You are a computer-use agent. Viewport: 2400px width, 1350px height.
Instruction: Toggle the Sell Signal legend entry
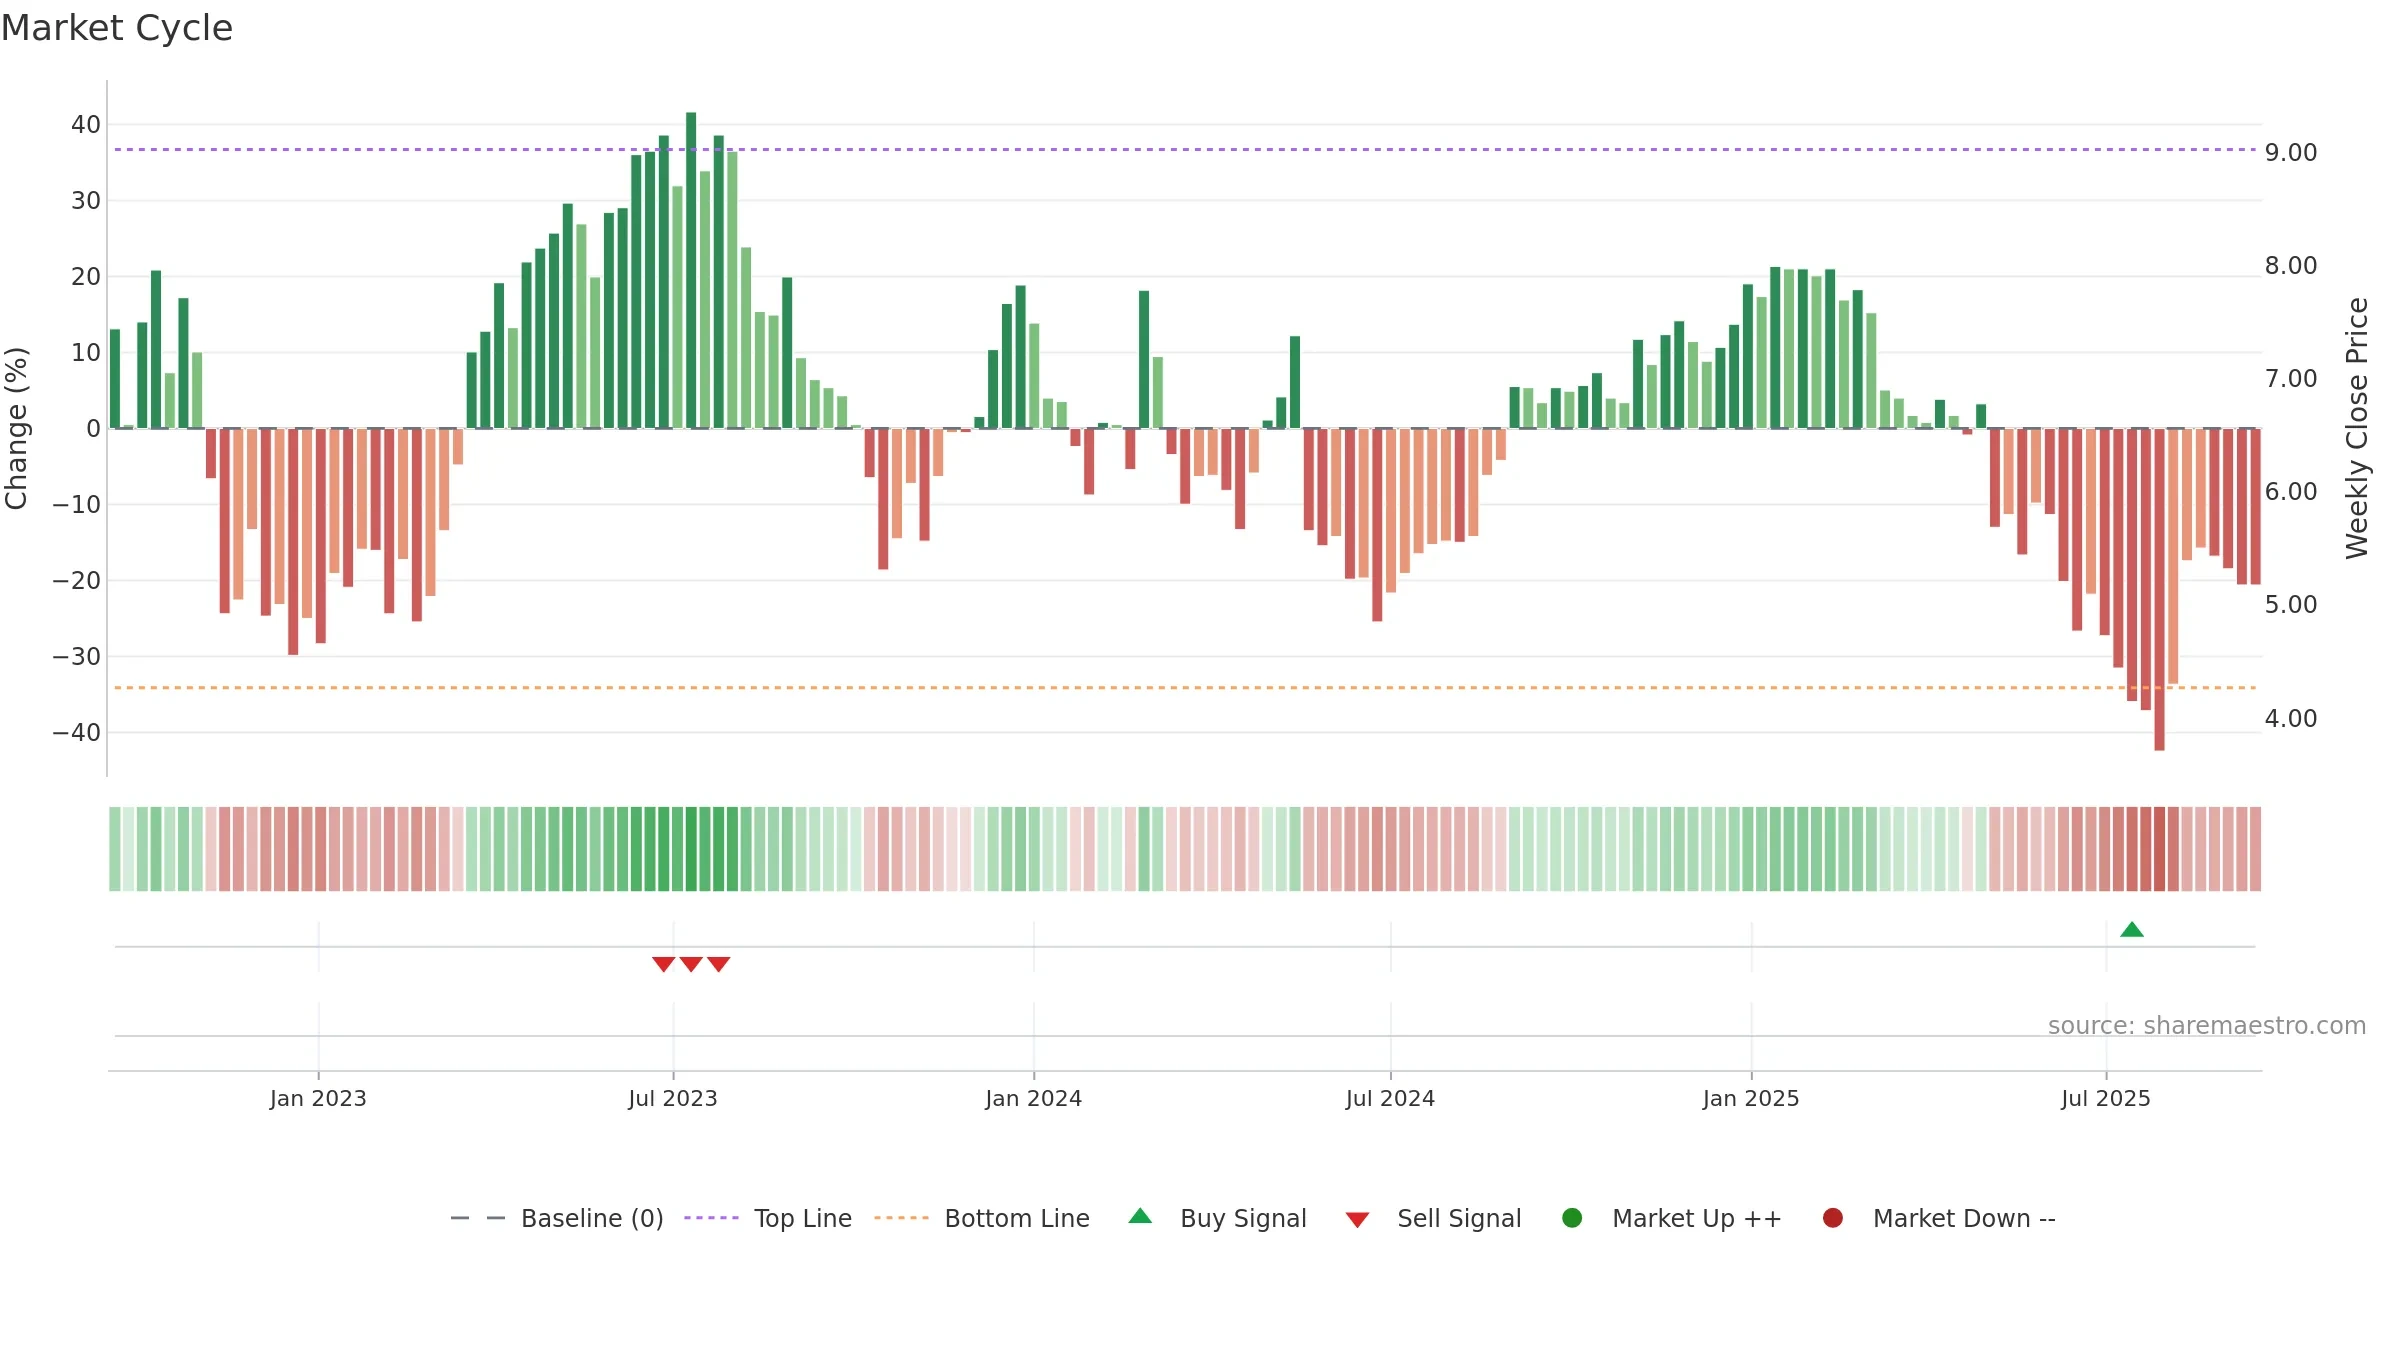tap(1433, 1218)
